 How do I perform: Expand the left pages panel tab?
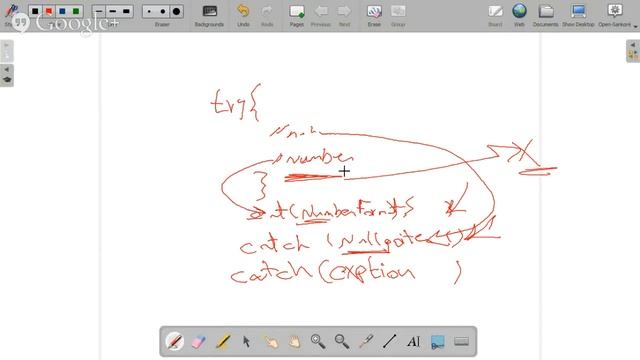[7, 51]
